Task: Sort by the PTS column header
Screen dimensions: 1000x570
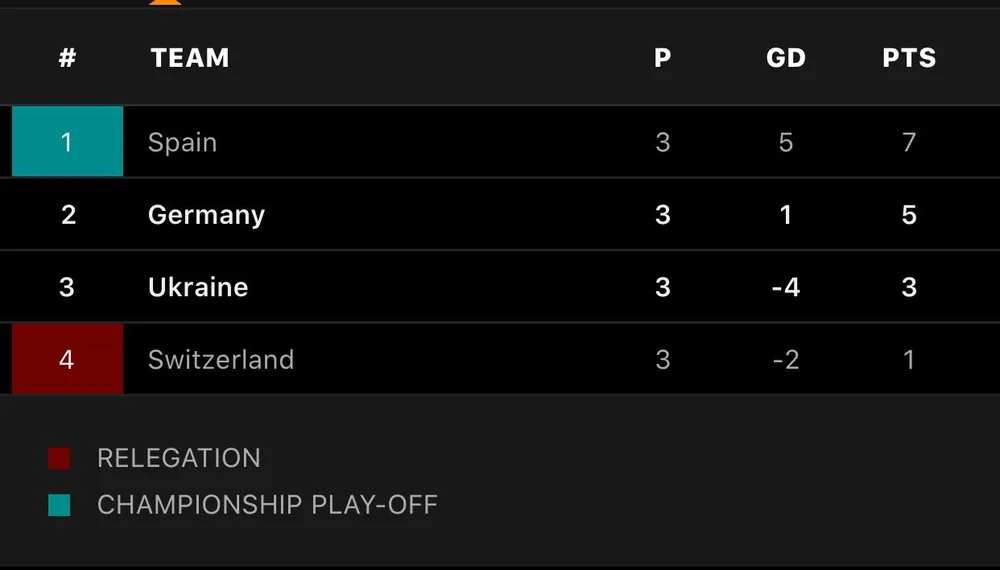Action: [x=909, y=58]
